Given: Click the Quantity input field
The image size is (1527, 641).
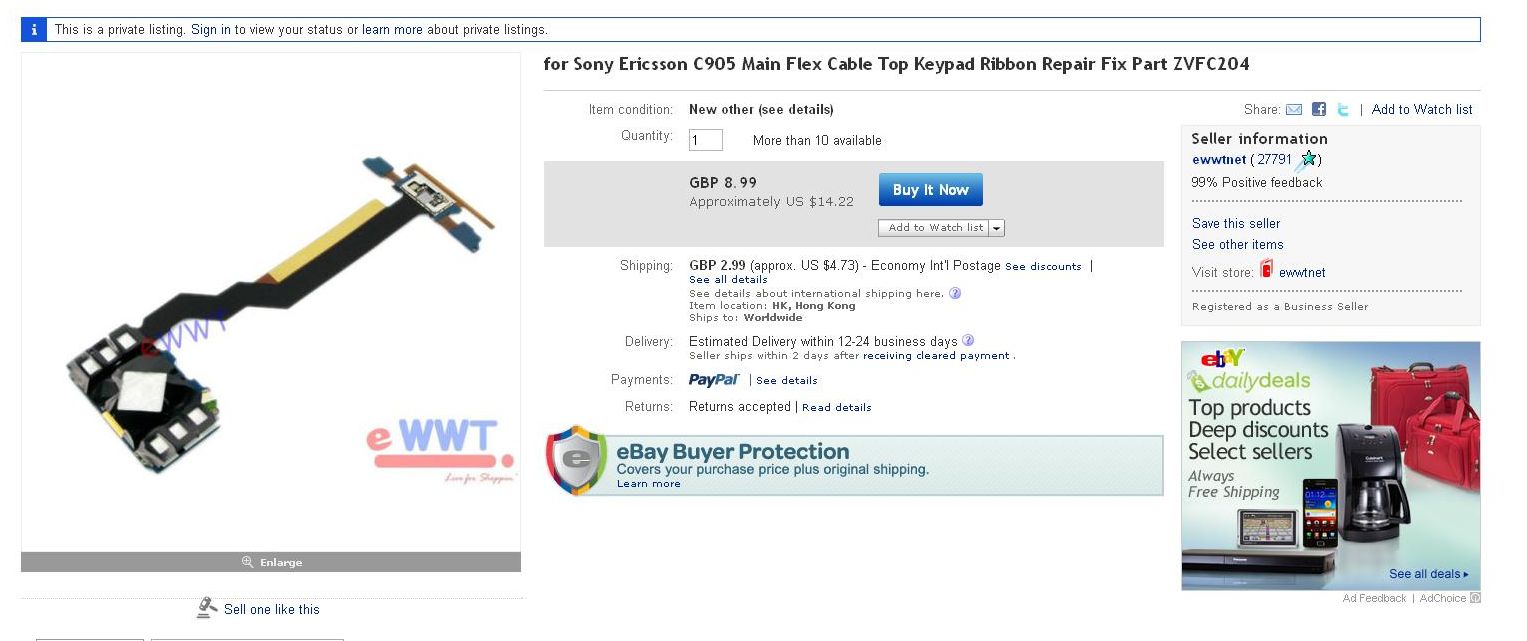Looking at the screenshot, I should click(x=706, y=140).
